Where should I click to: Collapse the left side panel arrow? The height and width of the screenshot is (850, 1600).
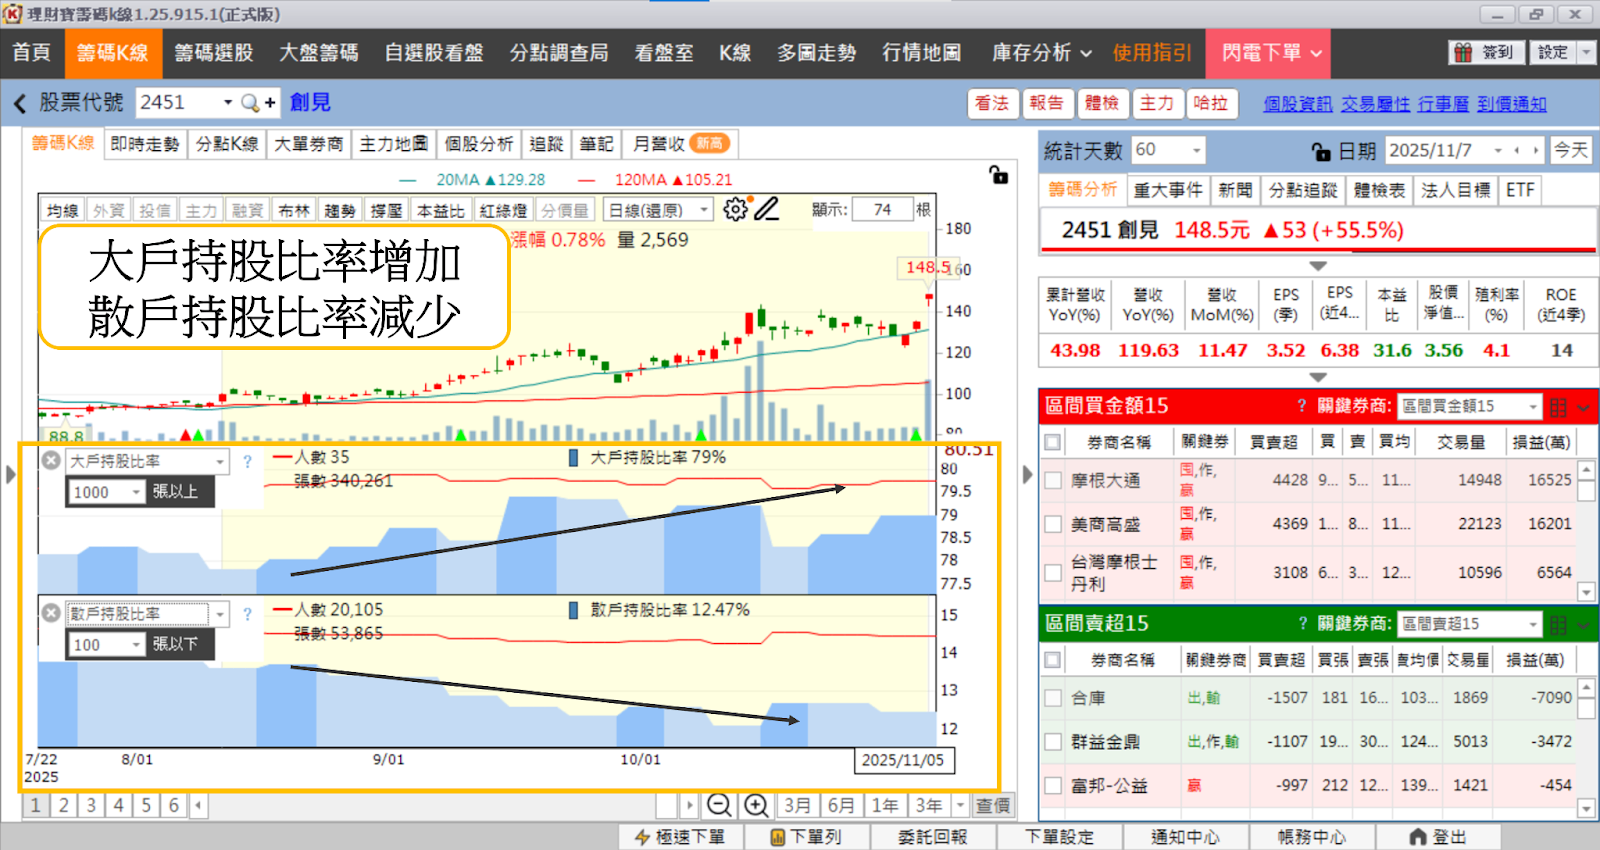(x=11, y=474)
